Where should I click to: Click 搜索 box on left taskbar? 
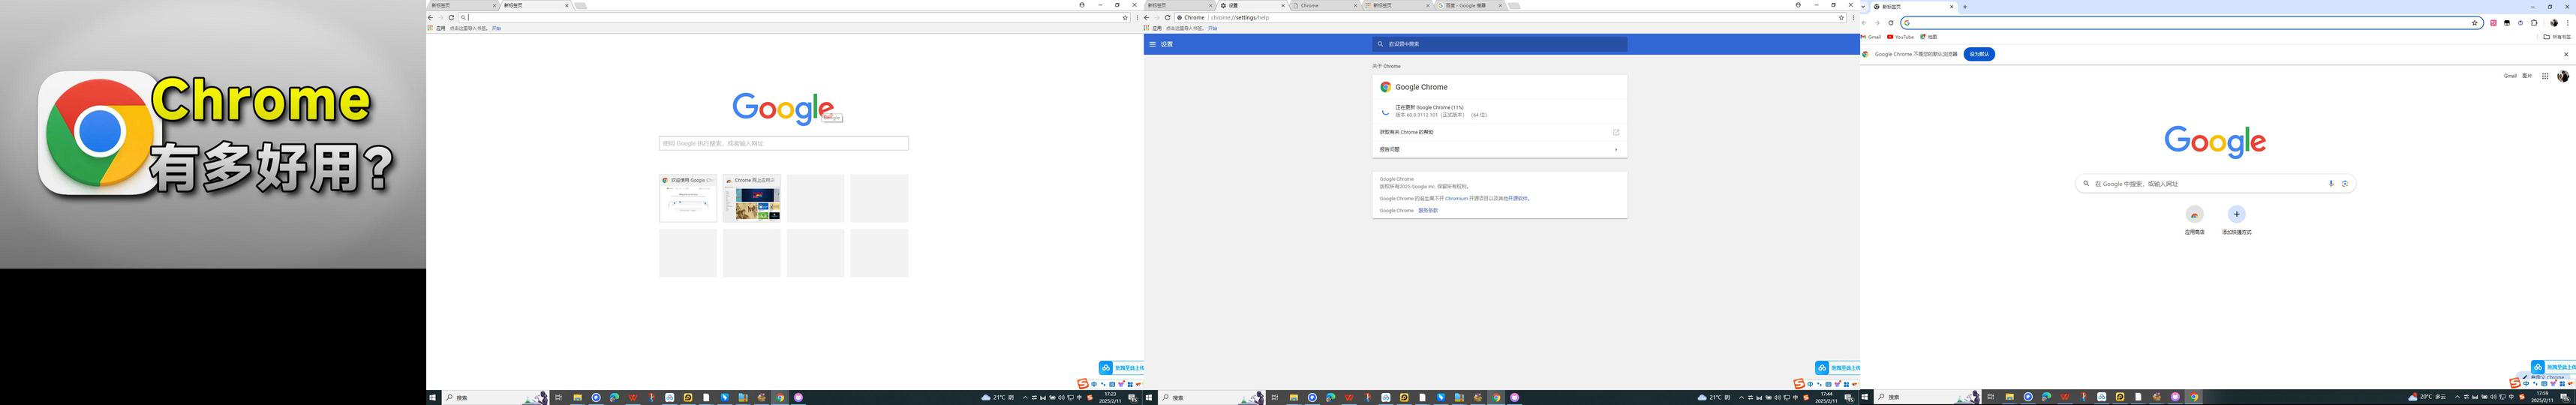click(x=495, y=397)
